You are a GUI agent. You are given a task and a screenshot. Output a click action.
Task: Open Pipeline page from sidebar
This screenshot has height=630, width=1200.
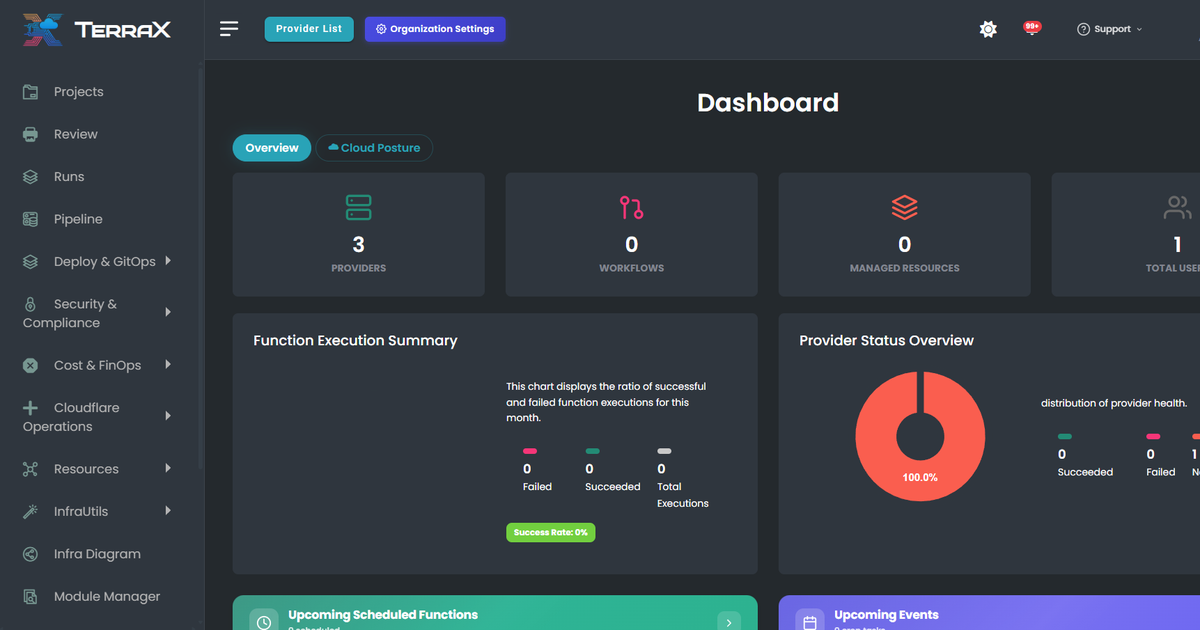point(78,219)
